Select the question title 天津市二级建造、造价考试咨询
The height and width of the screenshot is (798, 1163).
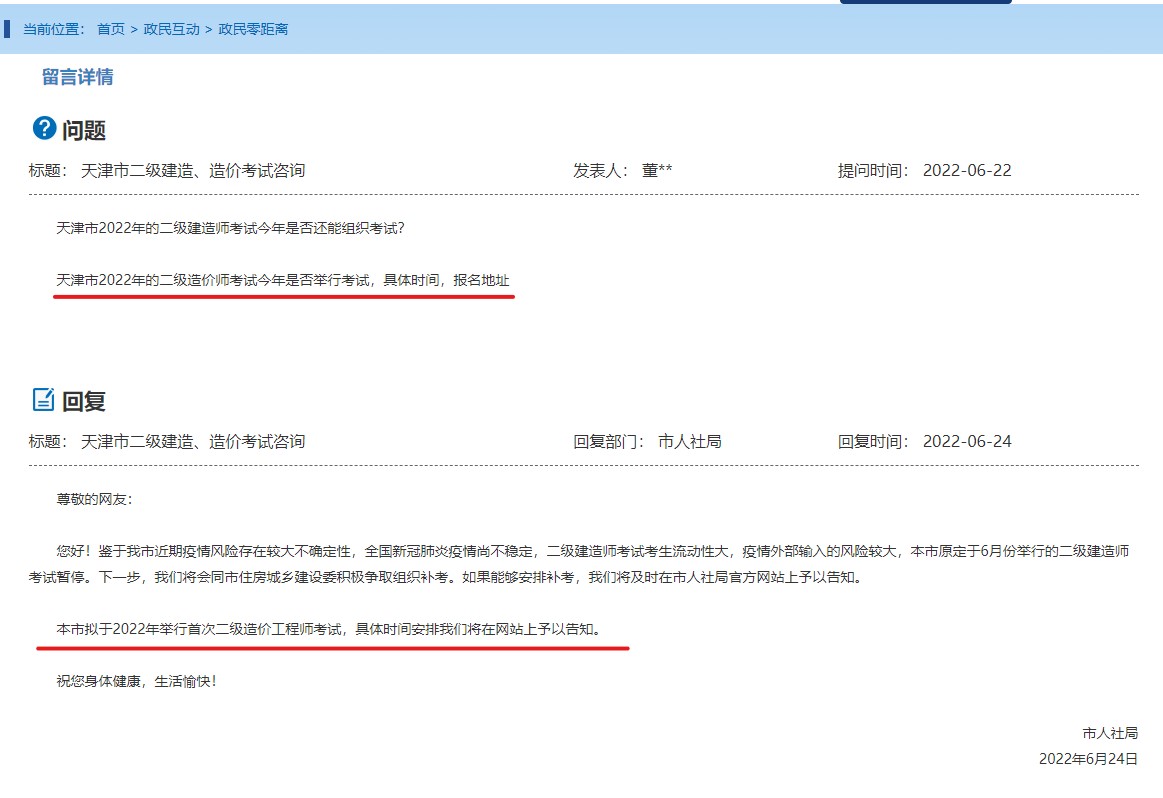coord(195,170)
